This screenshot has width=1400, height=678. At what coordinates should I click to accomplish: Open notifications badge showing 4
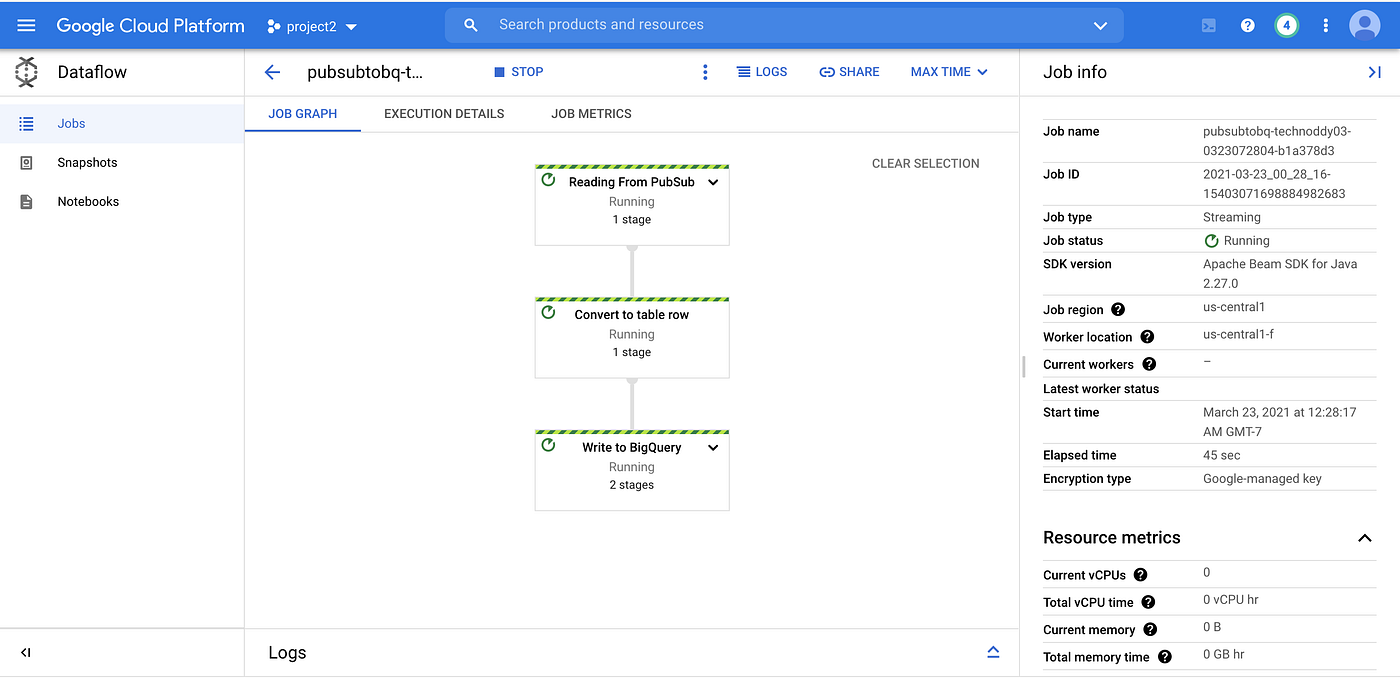click(x=1286, y=25)
